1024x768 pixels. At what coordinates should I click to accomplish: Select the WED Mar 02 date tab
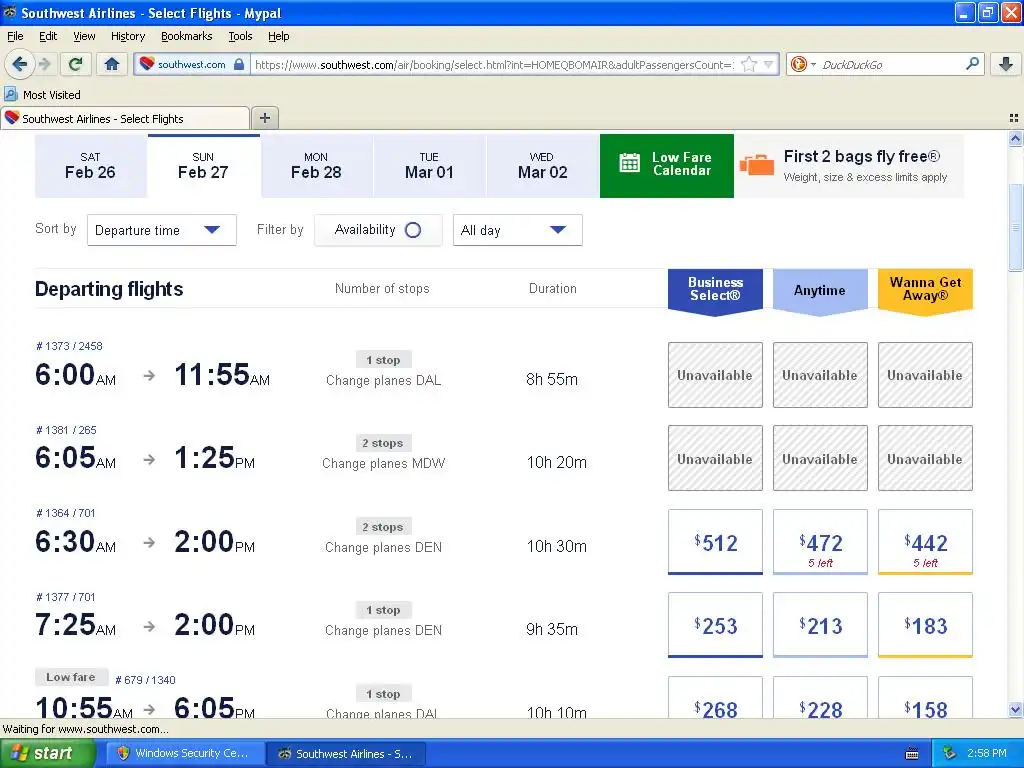[x=543, y=166]
